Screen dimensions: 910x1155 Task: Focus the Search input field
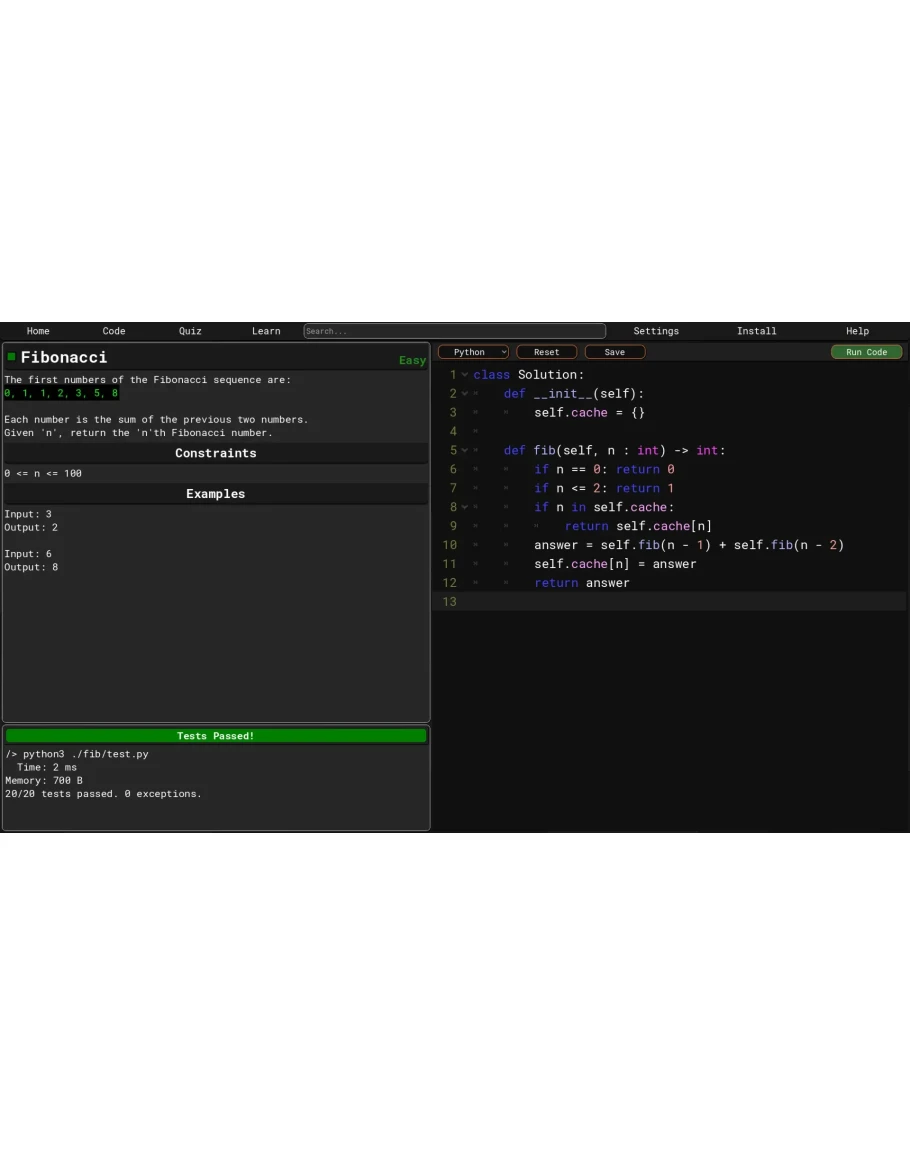[454, 331]
